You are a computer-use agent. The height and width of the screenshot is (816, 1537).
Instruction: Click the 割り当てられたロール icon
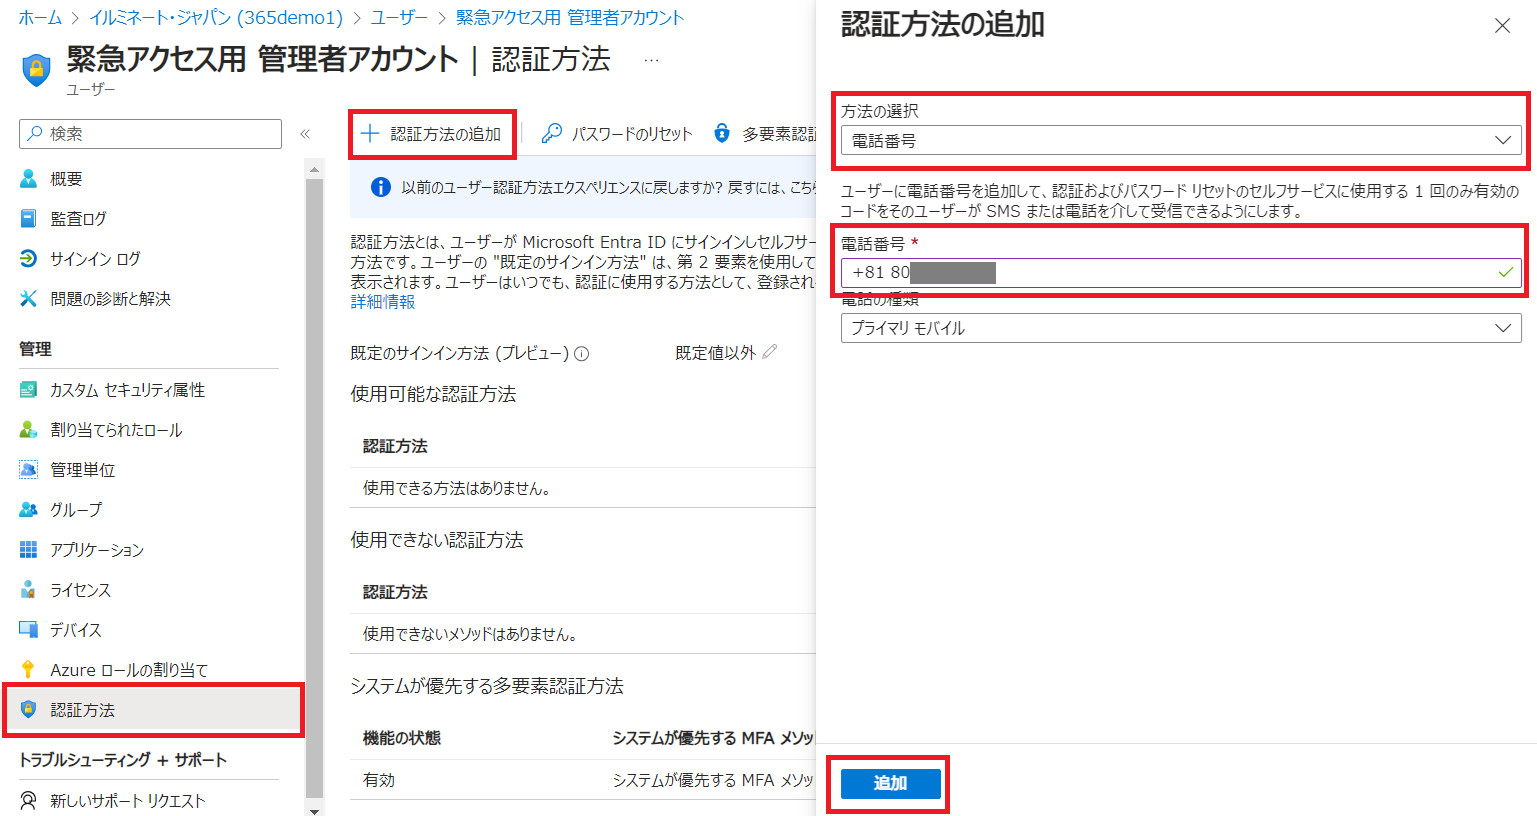pos(29,430)
